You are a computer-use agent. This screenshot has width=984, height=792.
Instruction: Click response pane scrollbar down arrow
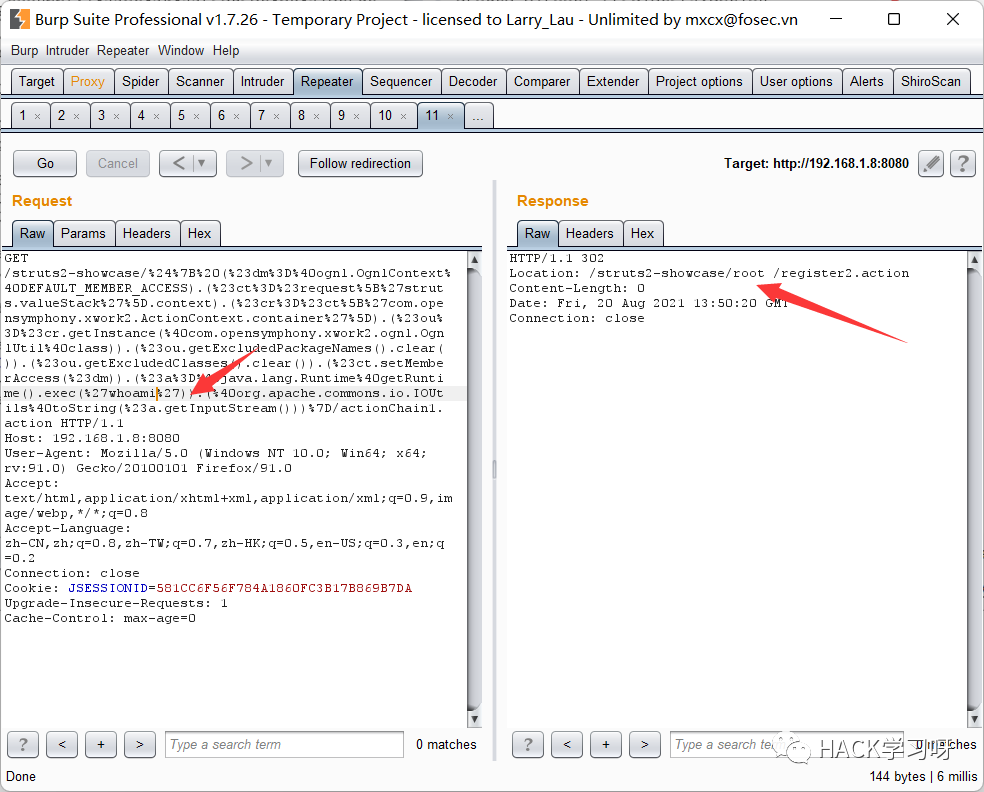coord(975,719)
